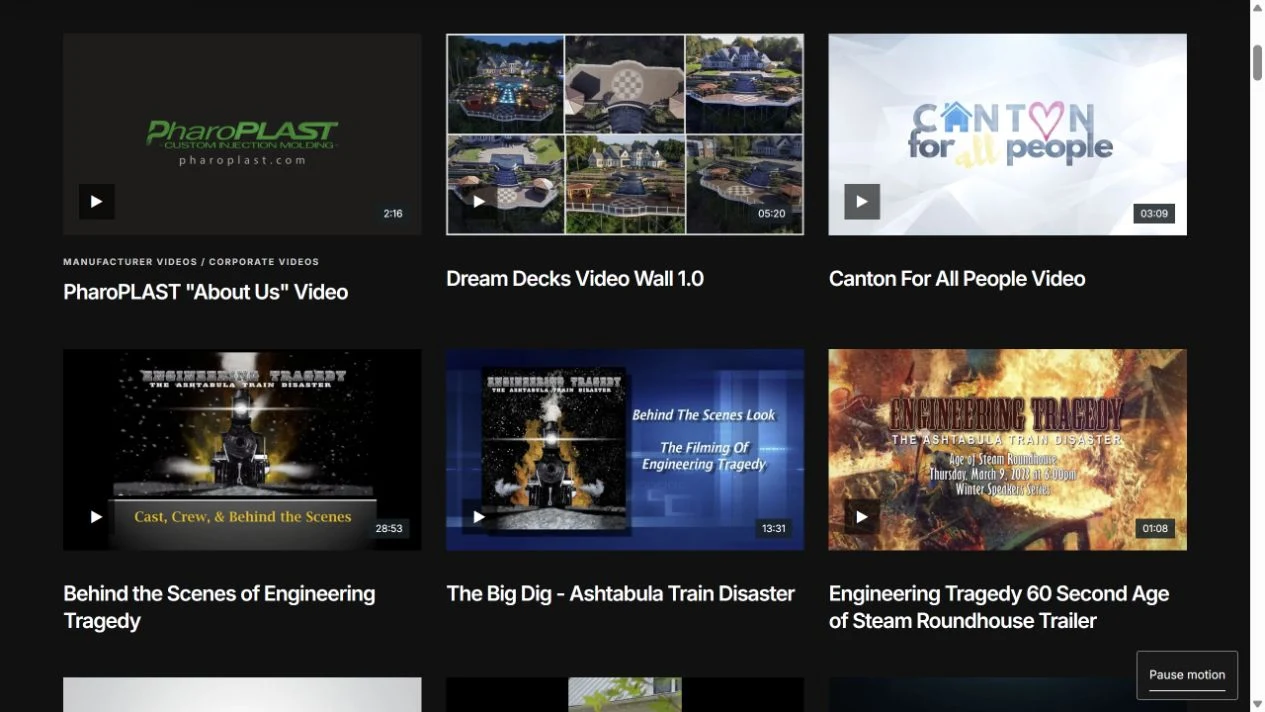This screenshot has height=712, width=1265.
Task: Open Engineering Tragedy 60 Second trailer title
Action: coord(999,607)
